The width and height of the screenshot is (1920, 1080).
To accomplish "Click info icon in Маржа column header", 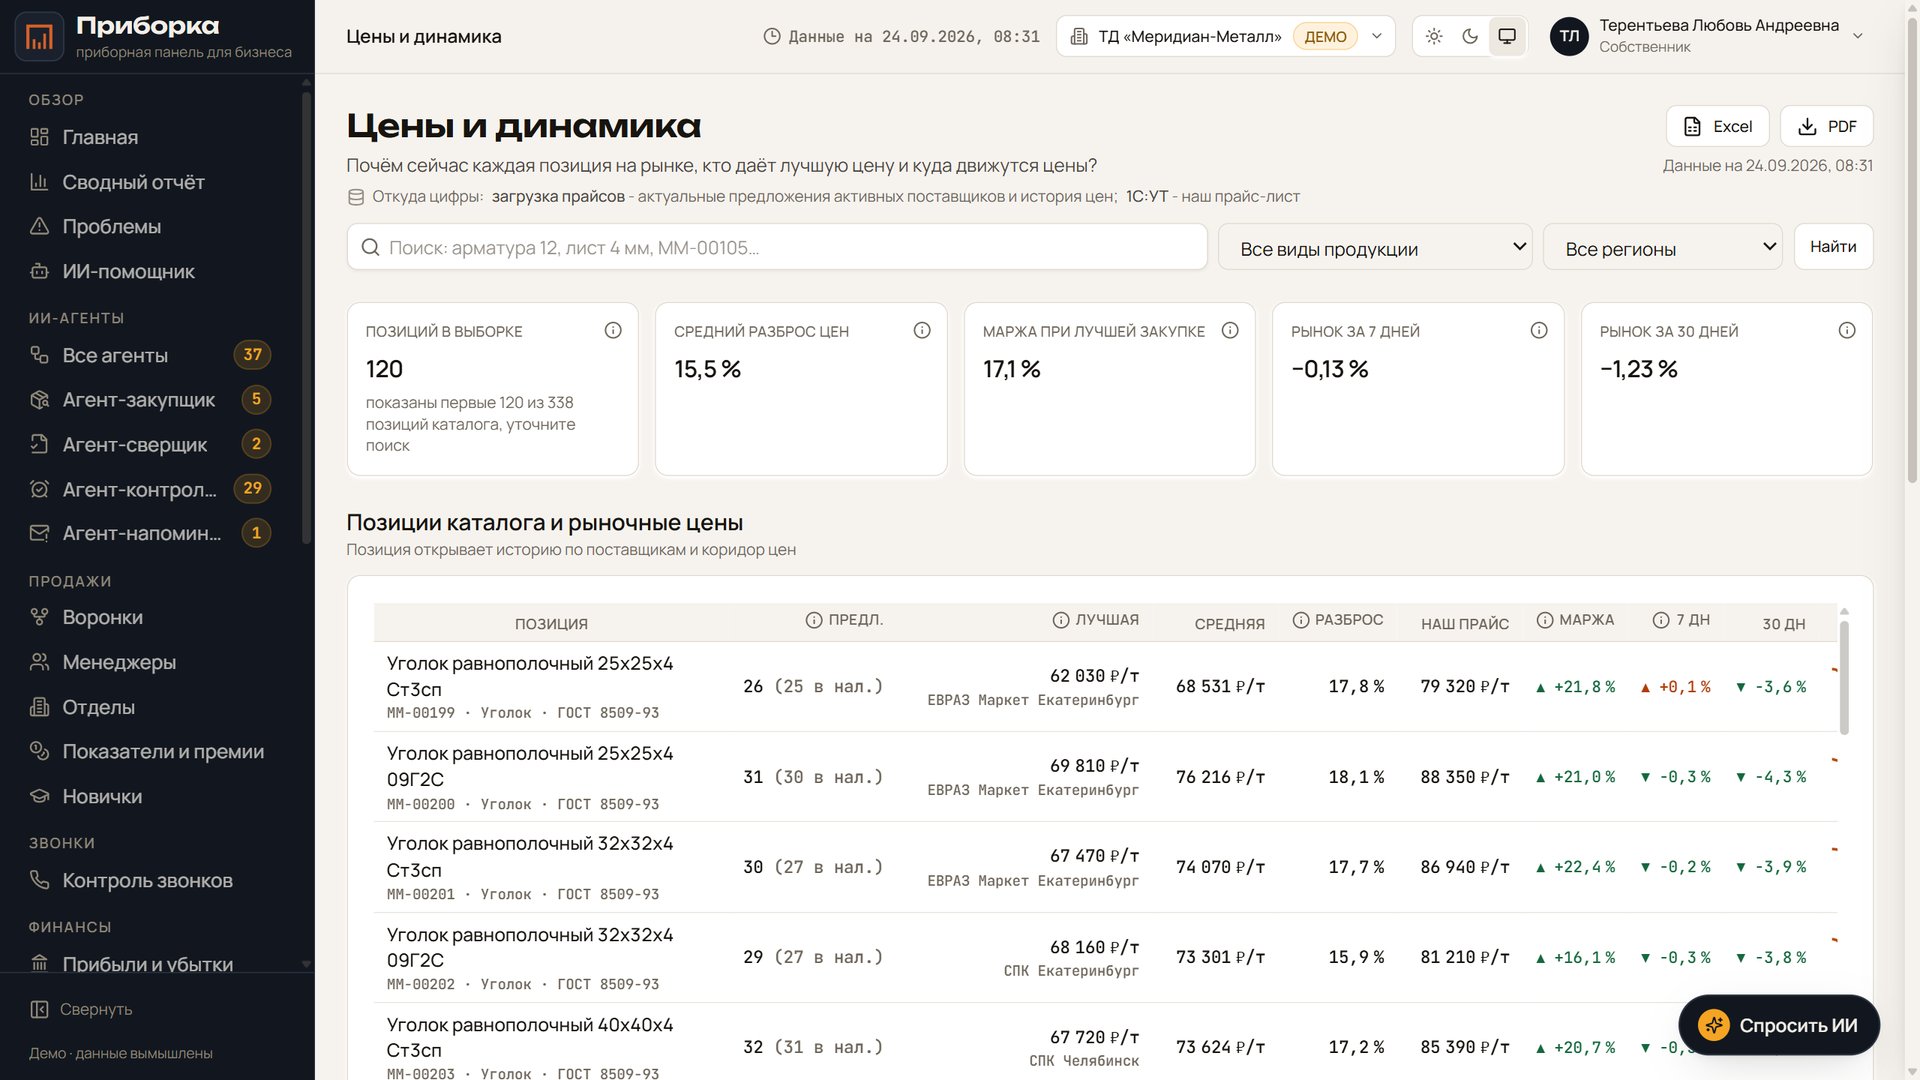I will point(1545,620).
